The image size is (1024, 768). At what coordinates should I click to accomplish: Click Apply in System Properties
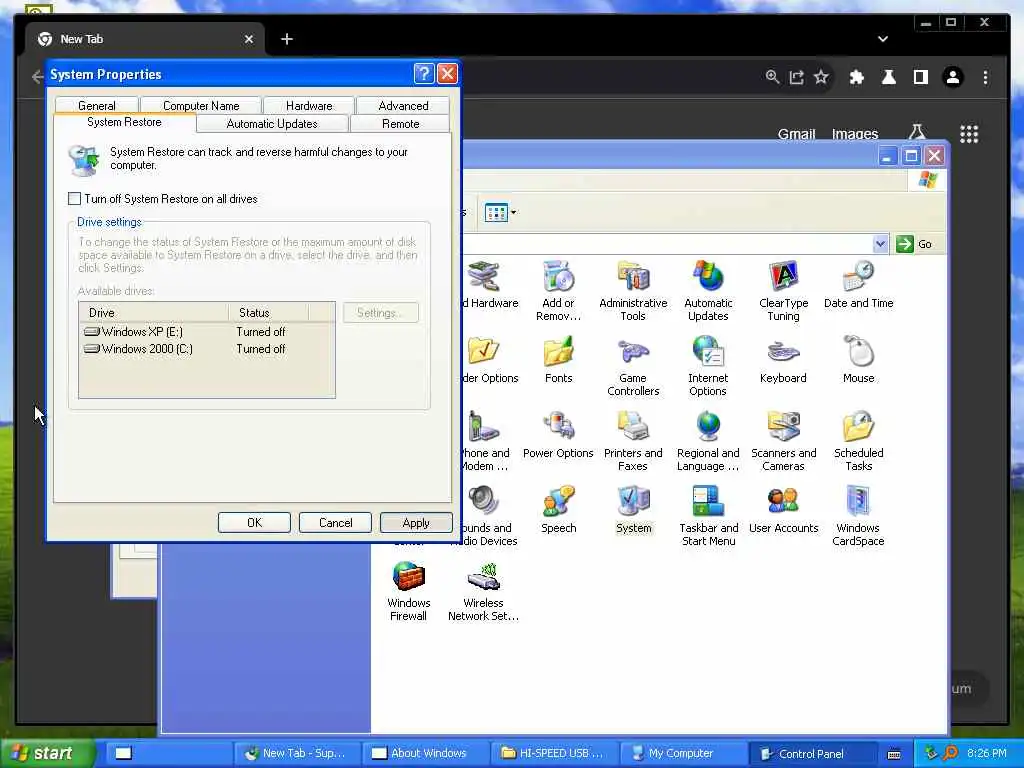(x=416, y=522)
